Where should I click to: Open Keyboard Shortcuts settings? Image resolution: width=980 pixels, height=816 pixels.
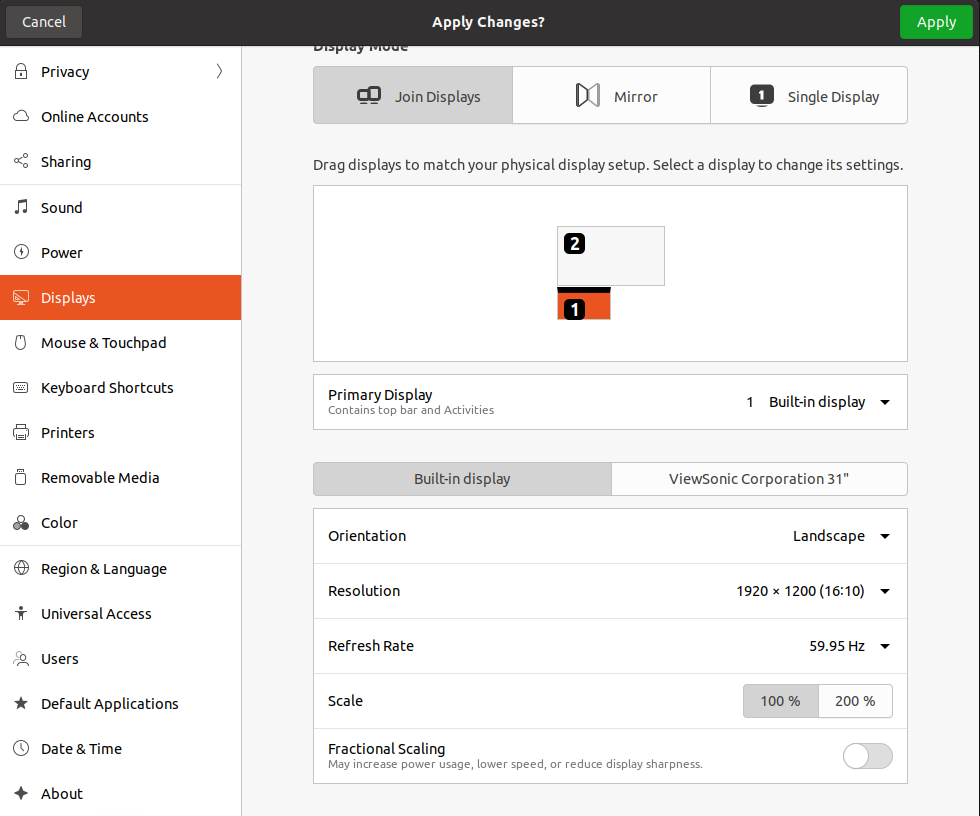click(x=121, y=387)
